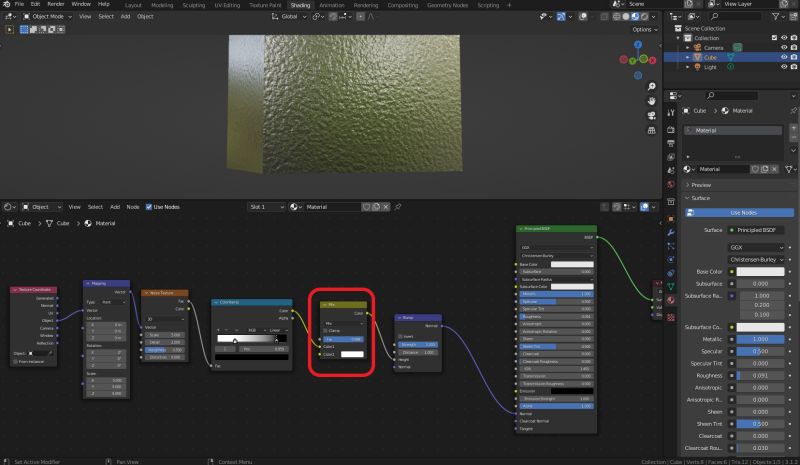This screenshot has height=465, width=800.
Task: Switch to the UV Editing workspace tab
Action: click(x=227, y=5)
